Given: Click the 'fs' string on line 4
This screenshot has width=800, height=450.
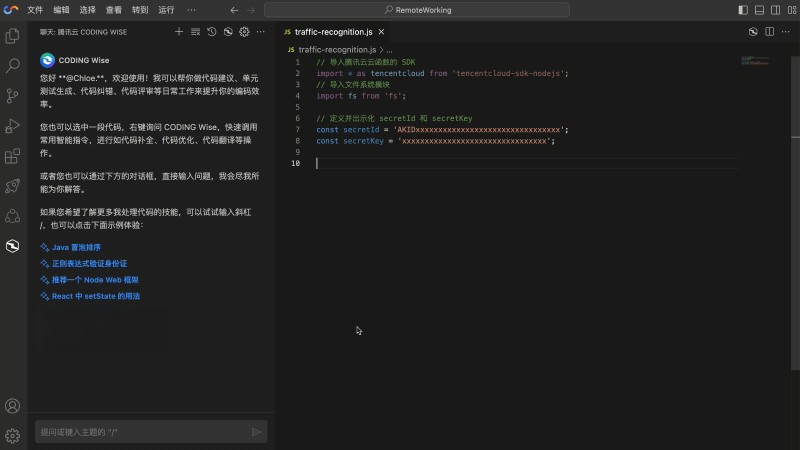Looking at the screenshot, I should point(393,96).
